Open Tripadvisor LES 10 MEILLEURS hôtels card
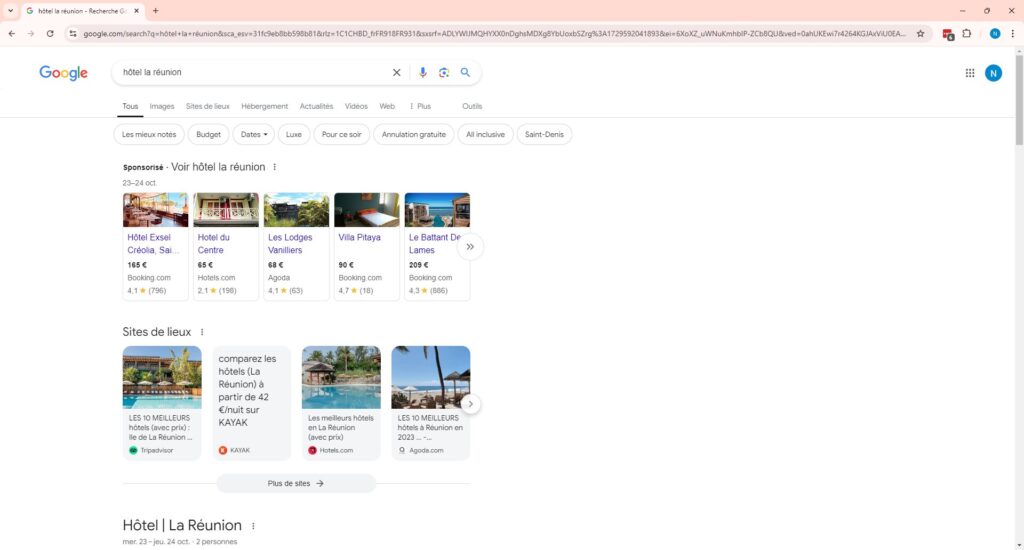1024x550 pixels. 162,402
